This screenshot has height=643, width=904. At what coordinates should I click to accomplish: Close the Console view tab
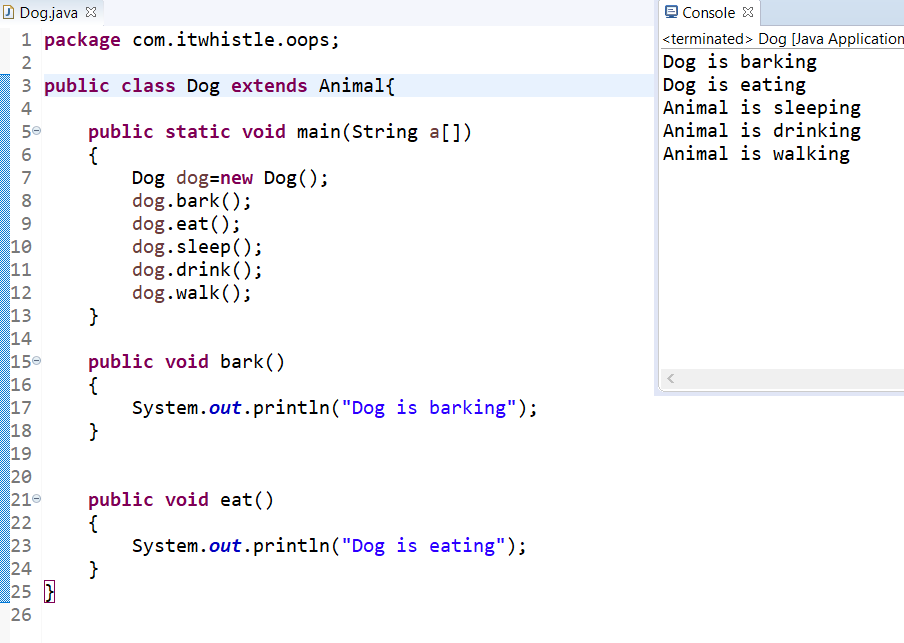pos(747,13)
